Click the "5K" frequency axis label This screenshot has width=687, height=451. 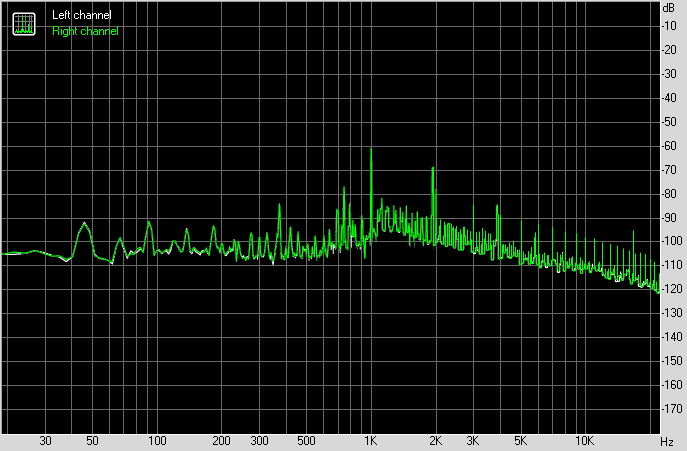520,440
